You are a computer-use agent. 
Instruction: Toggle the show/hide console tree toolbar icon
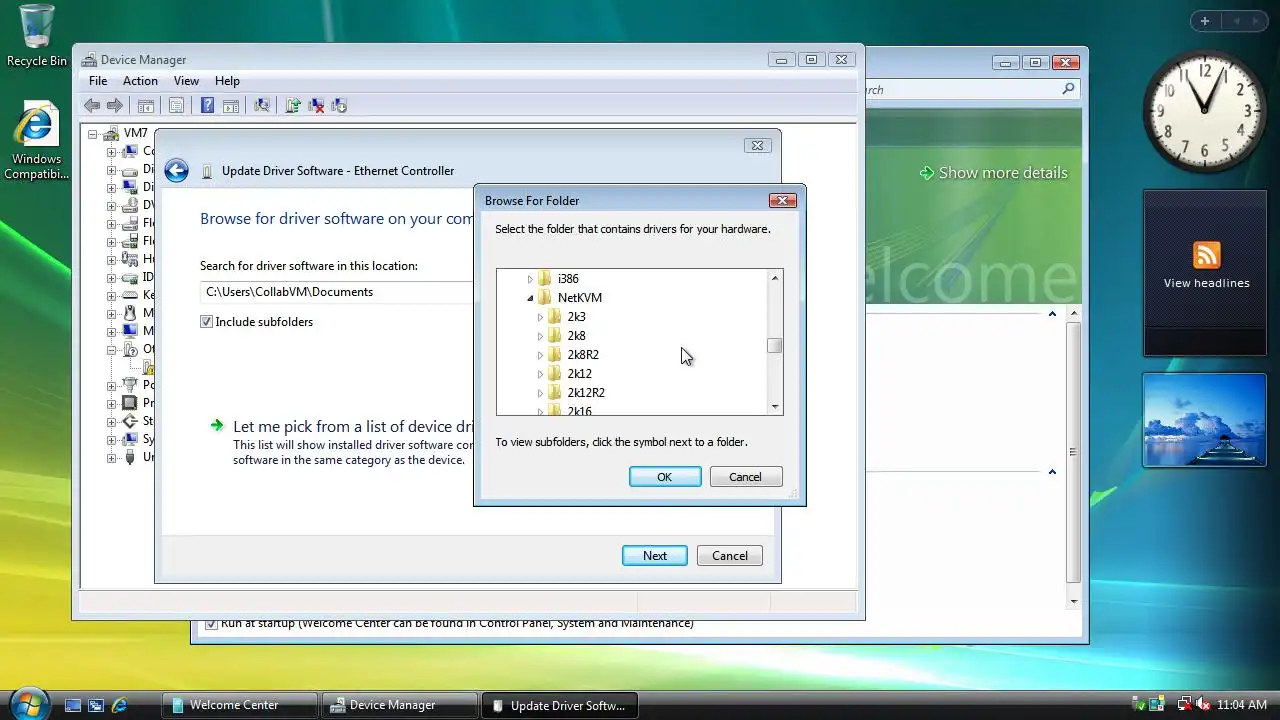(x=146, y=105)
